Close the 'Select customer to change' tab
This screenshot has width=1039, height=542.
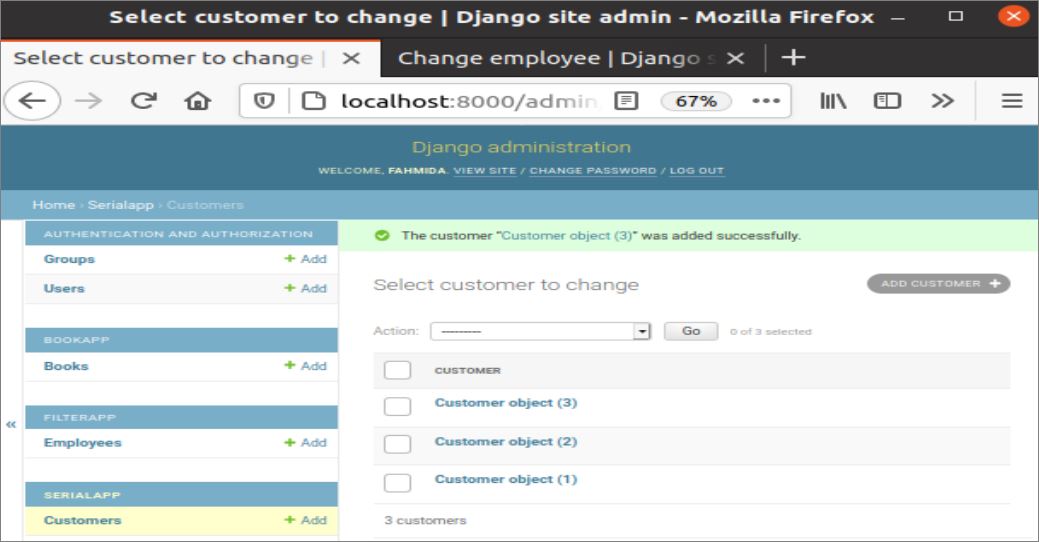(x=351, y=58)
